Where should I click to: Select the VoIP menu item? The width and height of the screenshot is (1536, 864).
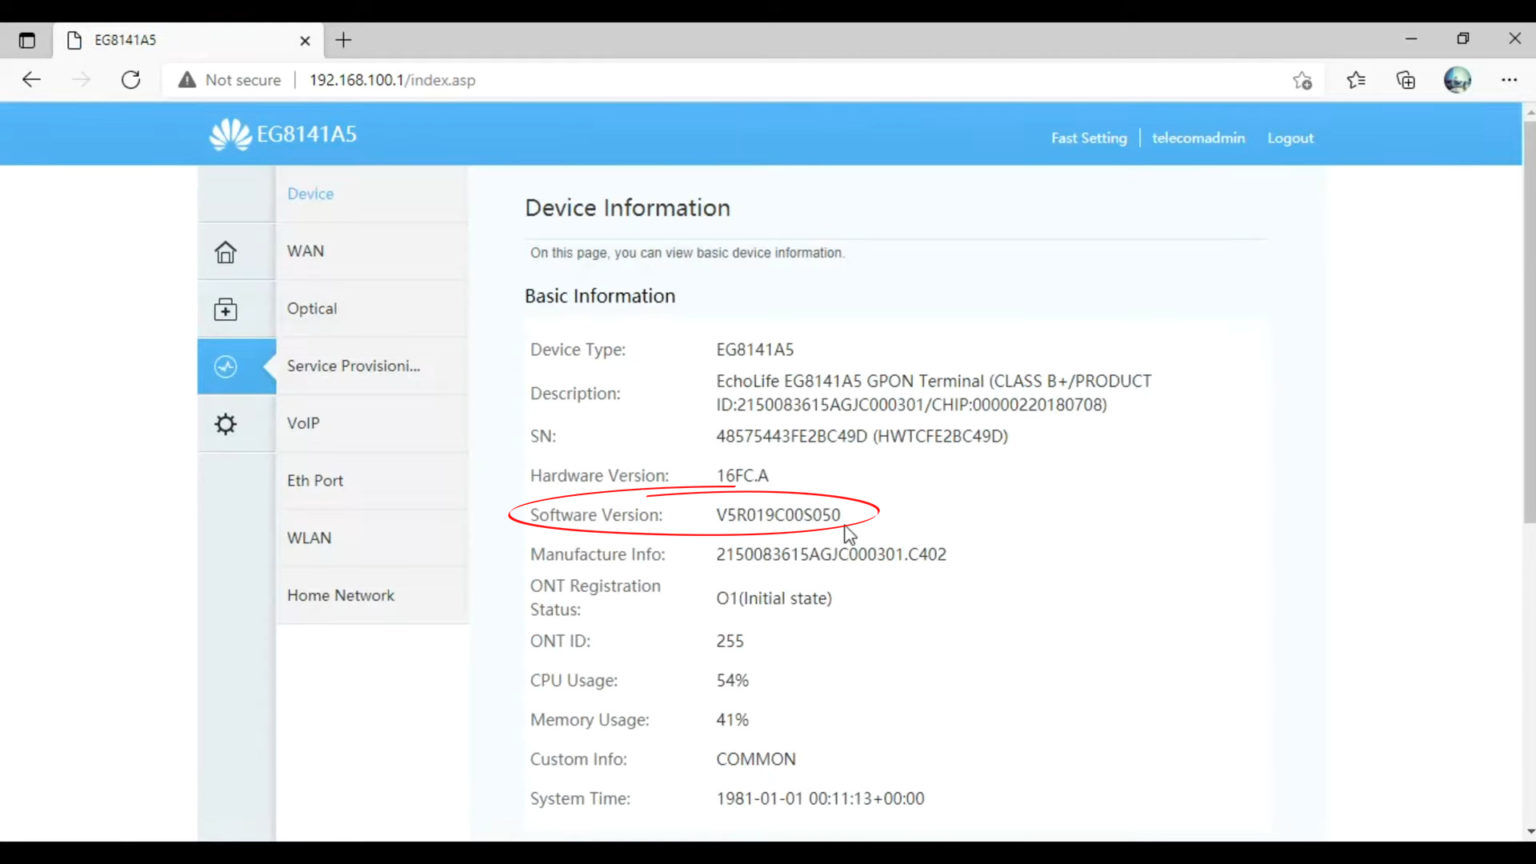[x=302, y=423]
